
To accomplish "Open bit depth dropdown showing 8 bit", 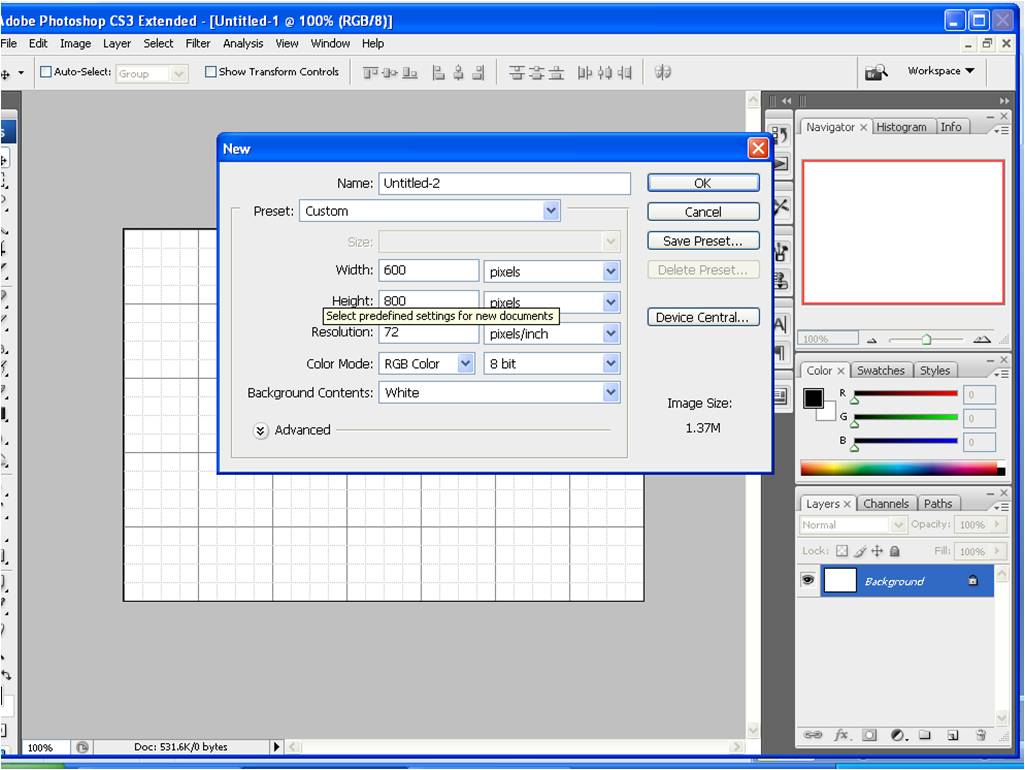I will coord(551,363).
